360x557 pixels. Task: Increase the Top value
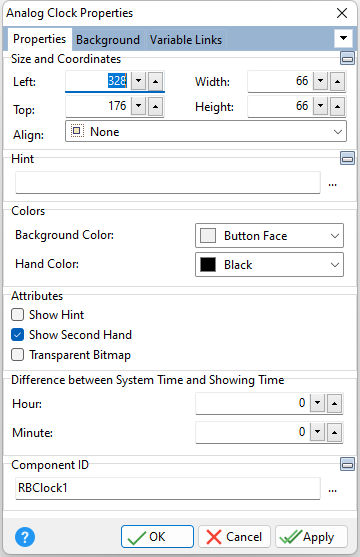click(x=155, y=106)
